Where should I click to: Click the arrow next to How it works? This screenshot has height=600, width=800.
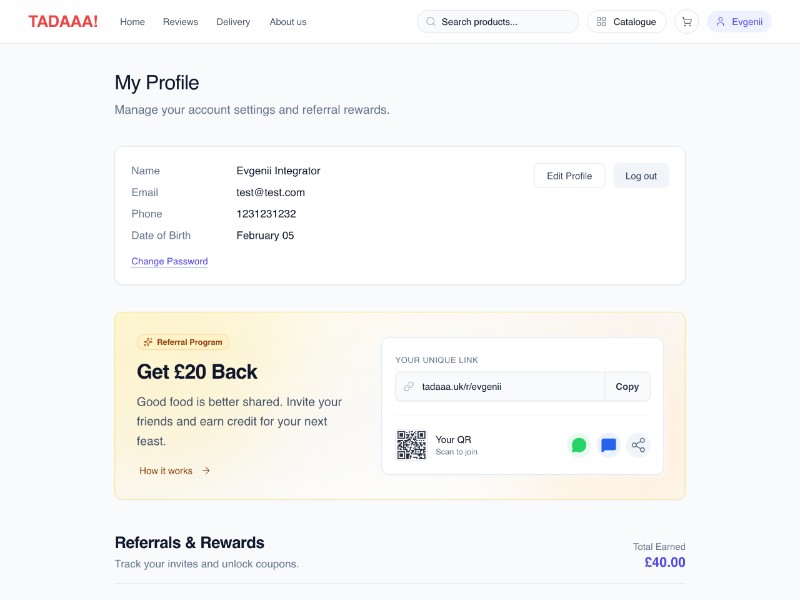[206, 471]
